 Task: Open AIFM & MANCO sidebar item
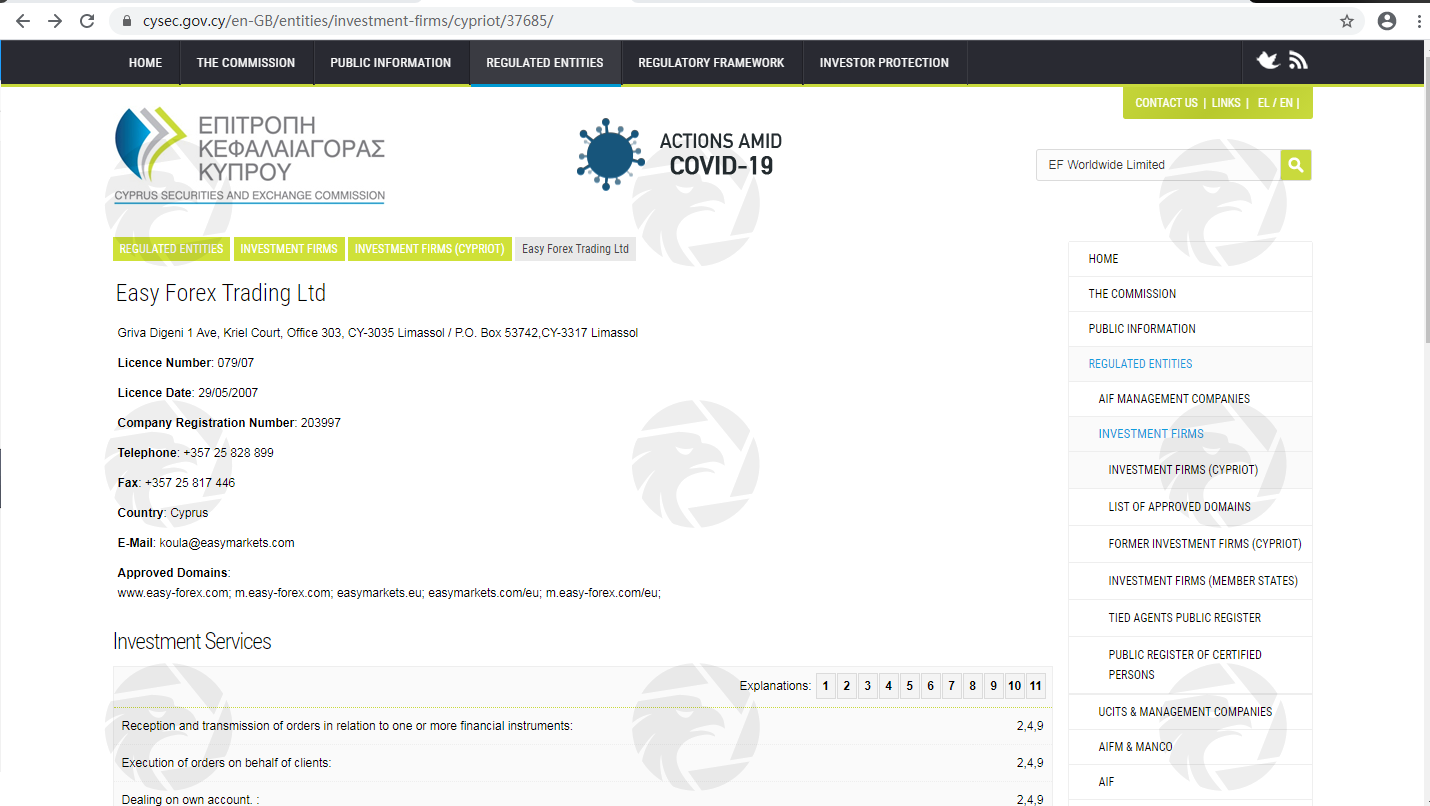[x=1190, y=747]
